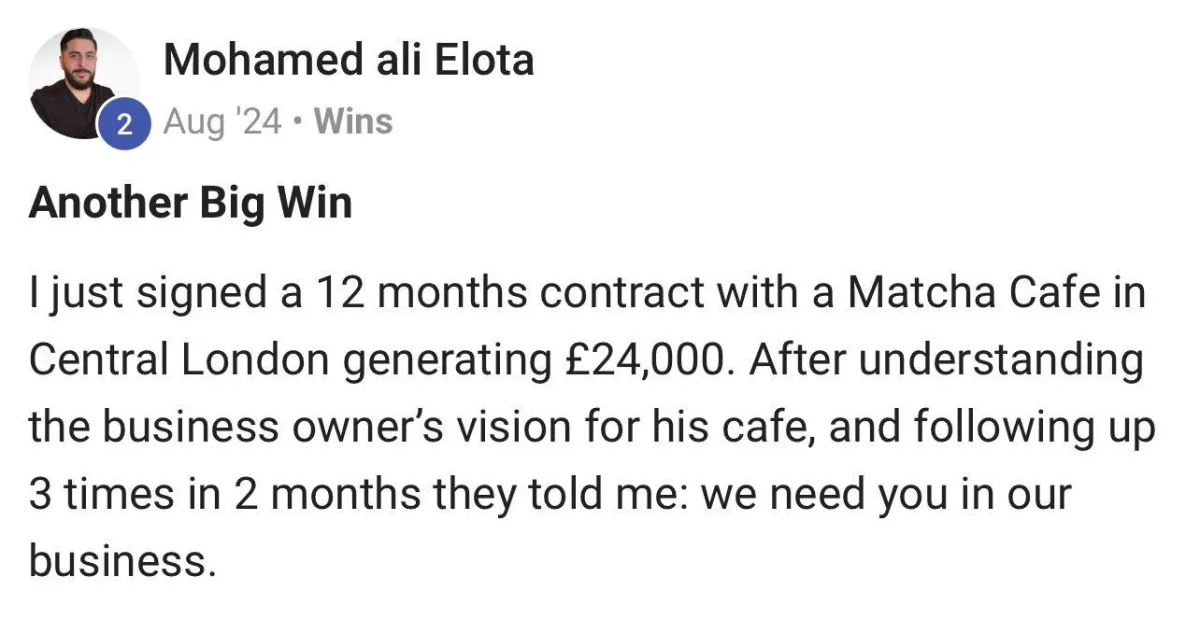
Task: Open the author name Mohamed ali Elota
Action: click(x=349, y=61)
